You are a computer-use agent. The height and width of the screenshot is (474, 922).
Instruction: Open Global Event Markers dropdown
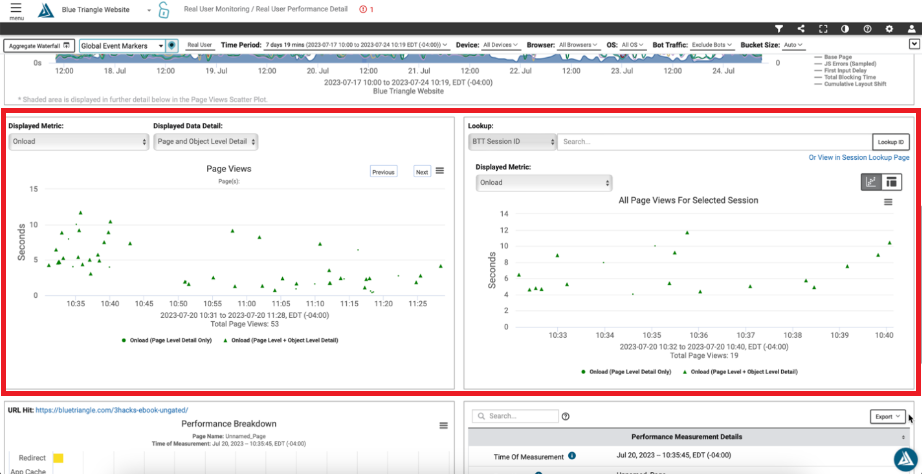pyautogui.click(x=122, y=45)
